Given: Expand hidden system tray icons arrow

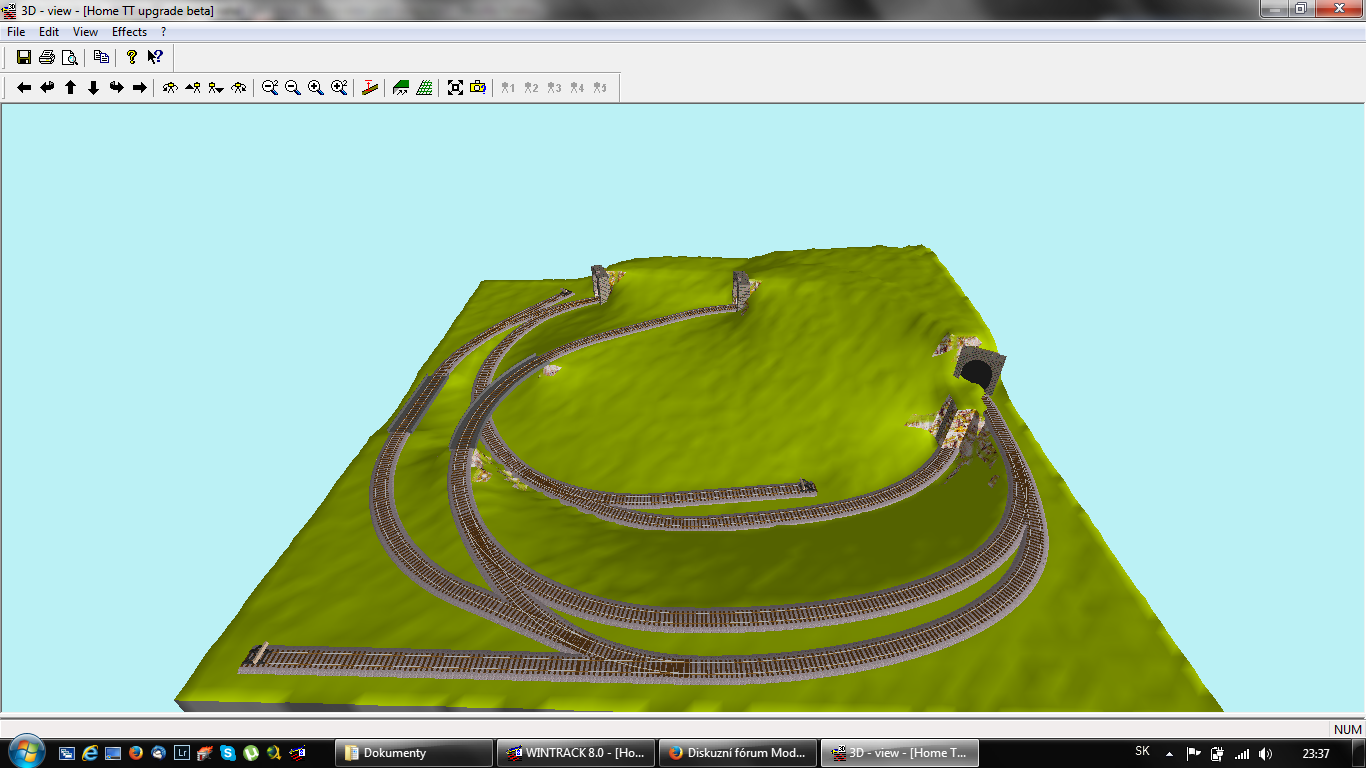Looking at the screenshot, I should (1169, 753).
